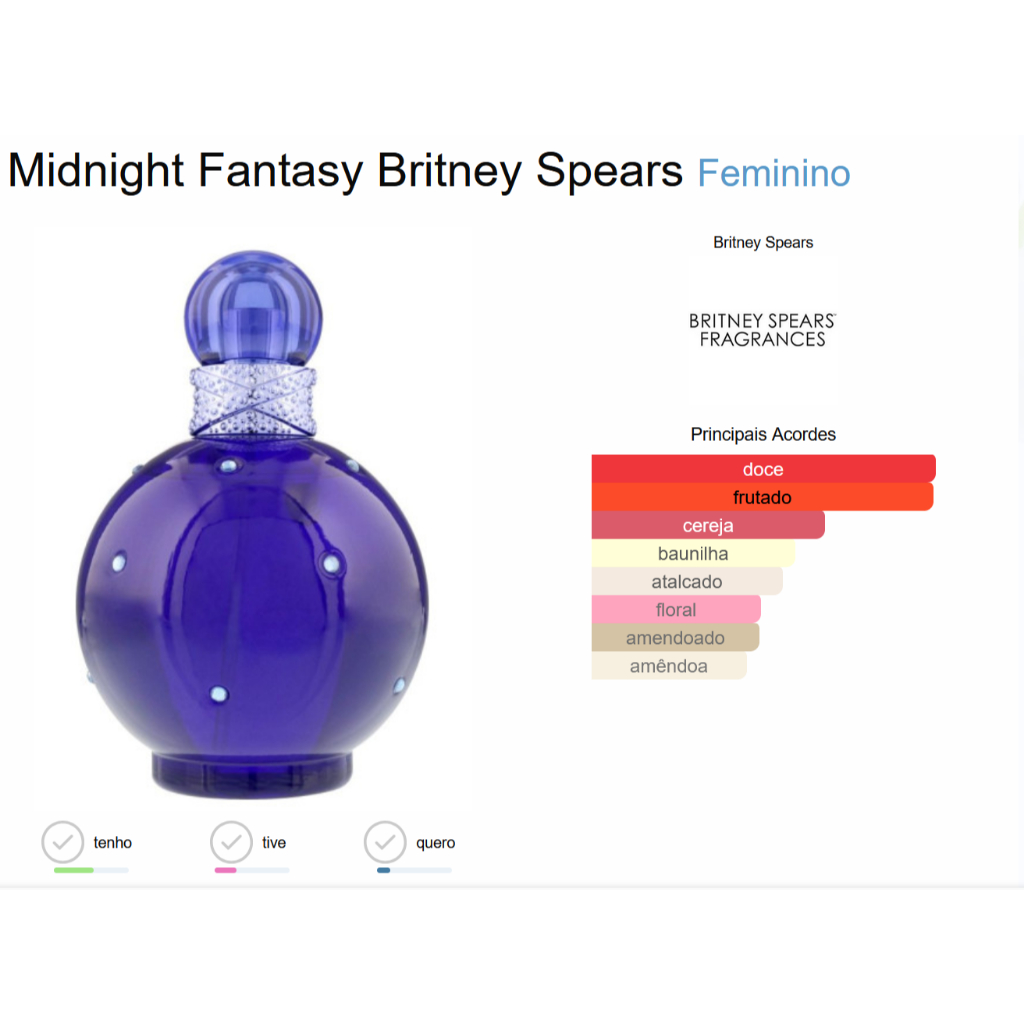
Task: Click the Feminino gender label
Action: pyautogui.click(x=774, y=173)
